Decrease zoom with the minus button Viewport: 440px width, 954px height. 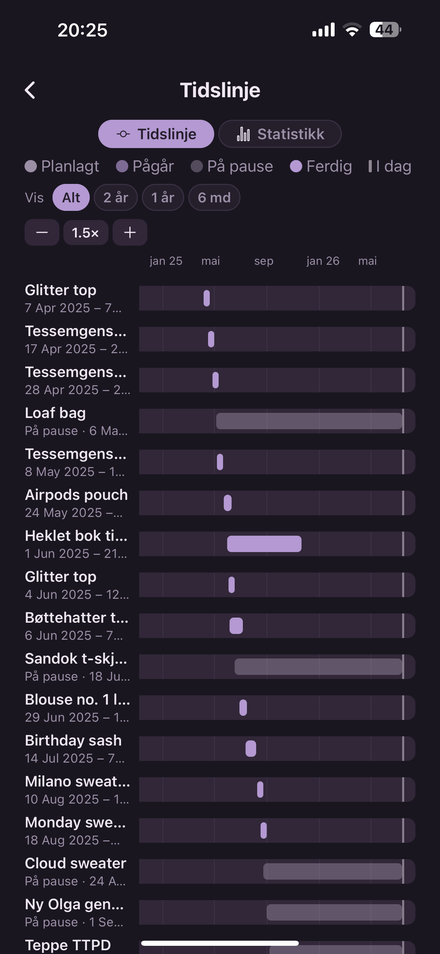tap(42, 232)
